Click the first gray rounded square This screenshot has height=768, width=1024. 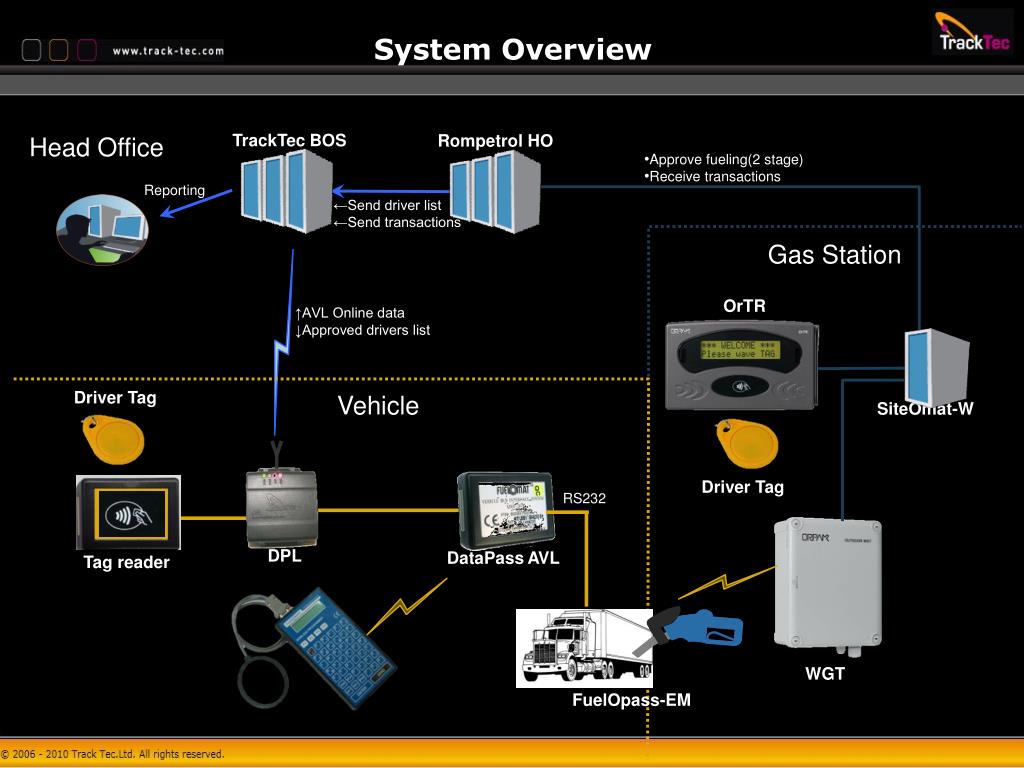coord(31,50)
